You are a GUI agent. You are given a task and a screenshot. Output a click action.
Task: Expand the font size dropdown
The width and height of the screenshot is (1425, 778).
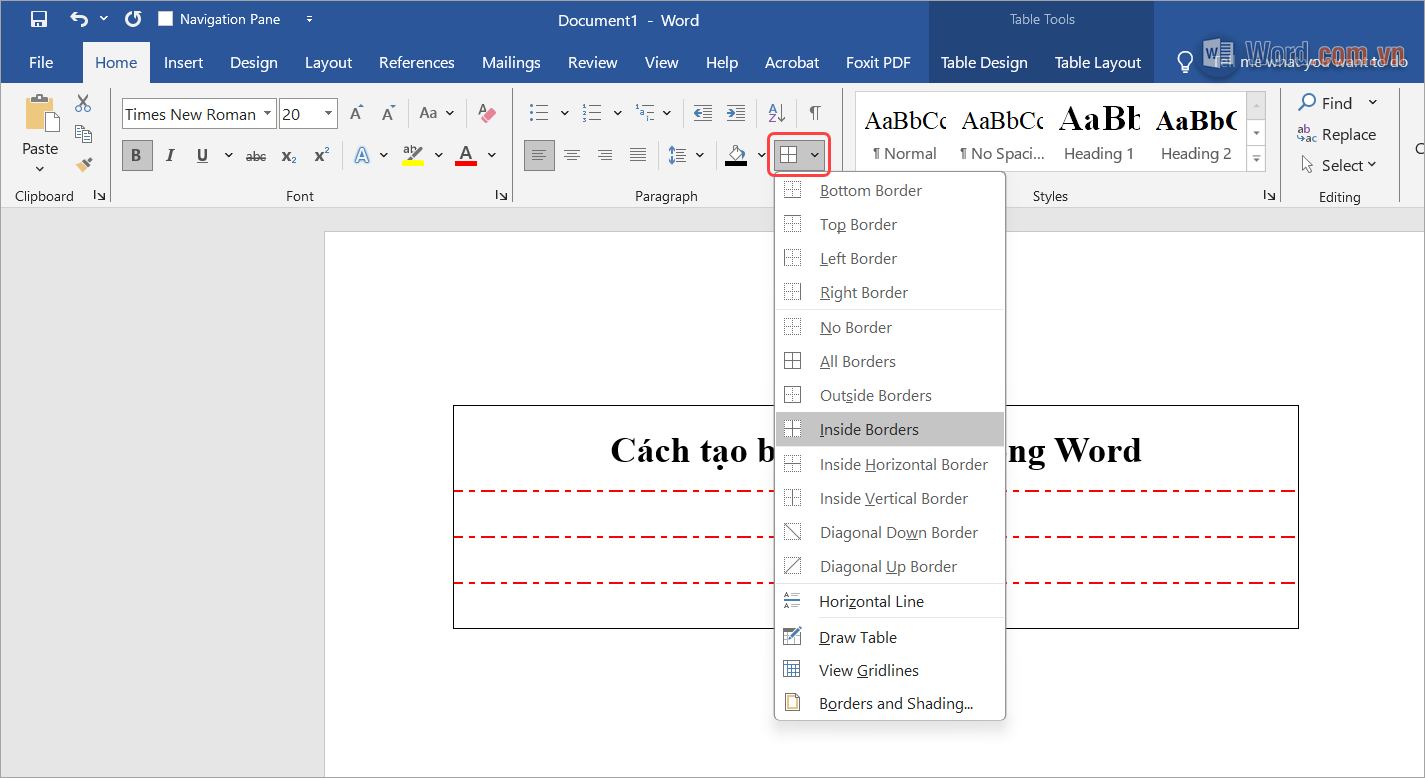pos(327,113)
